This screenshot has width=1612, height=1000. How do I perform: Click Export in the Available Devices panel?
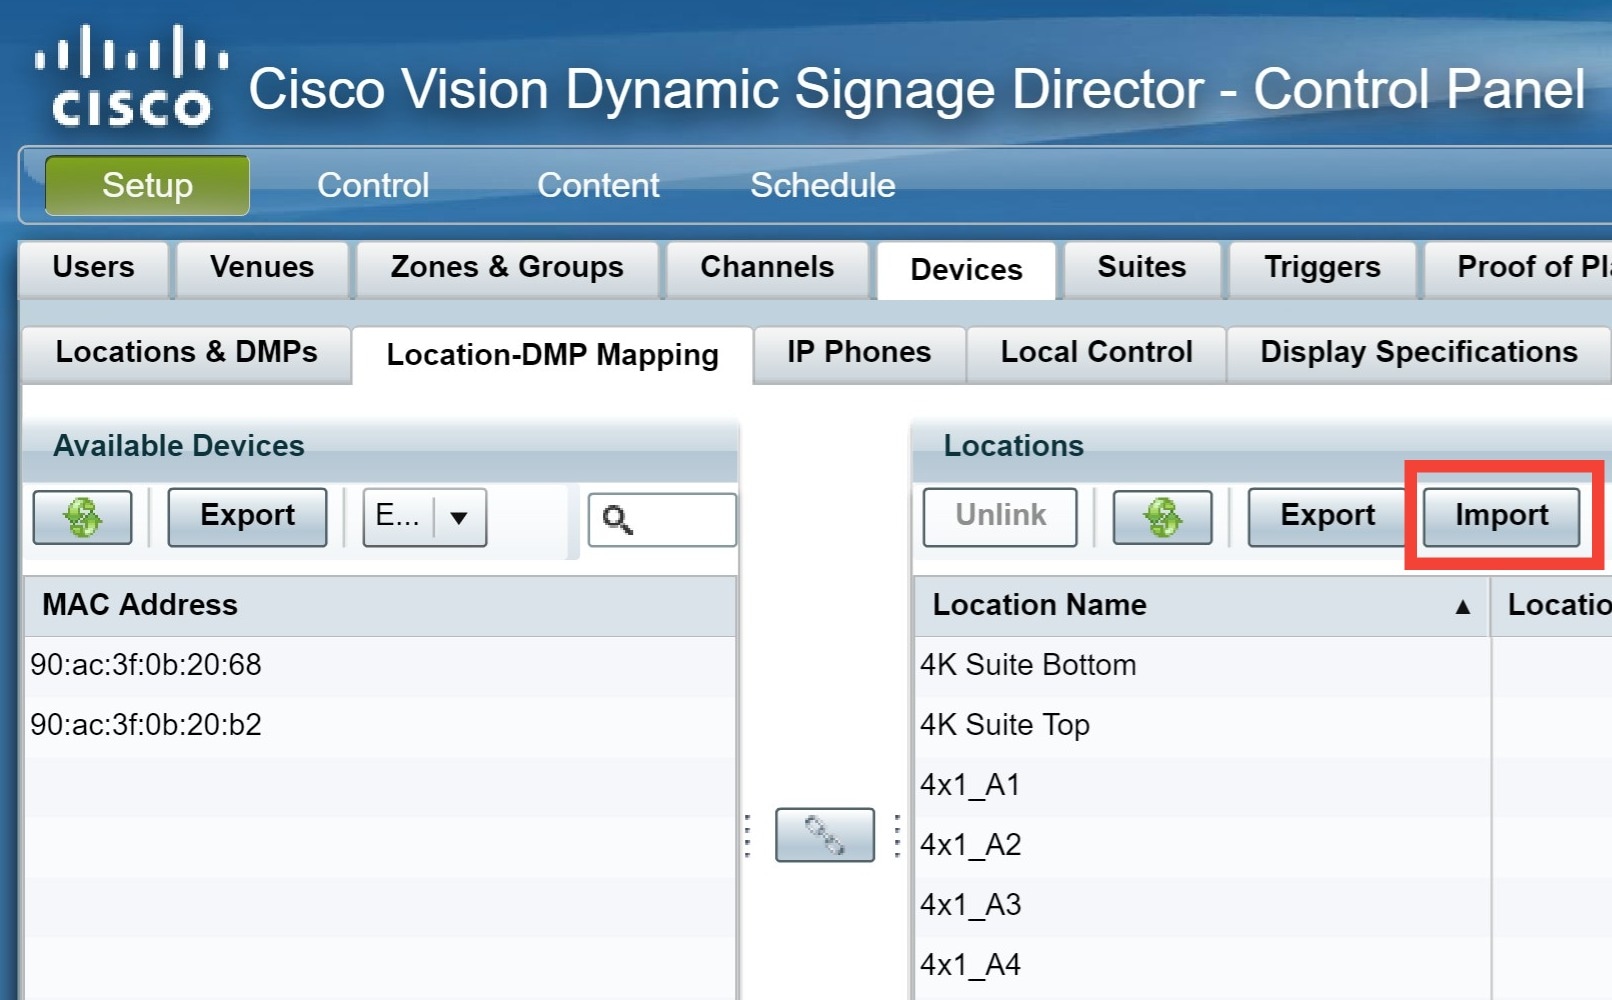247,516
